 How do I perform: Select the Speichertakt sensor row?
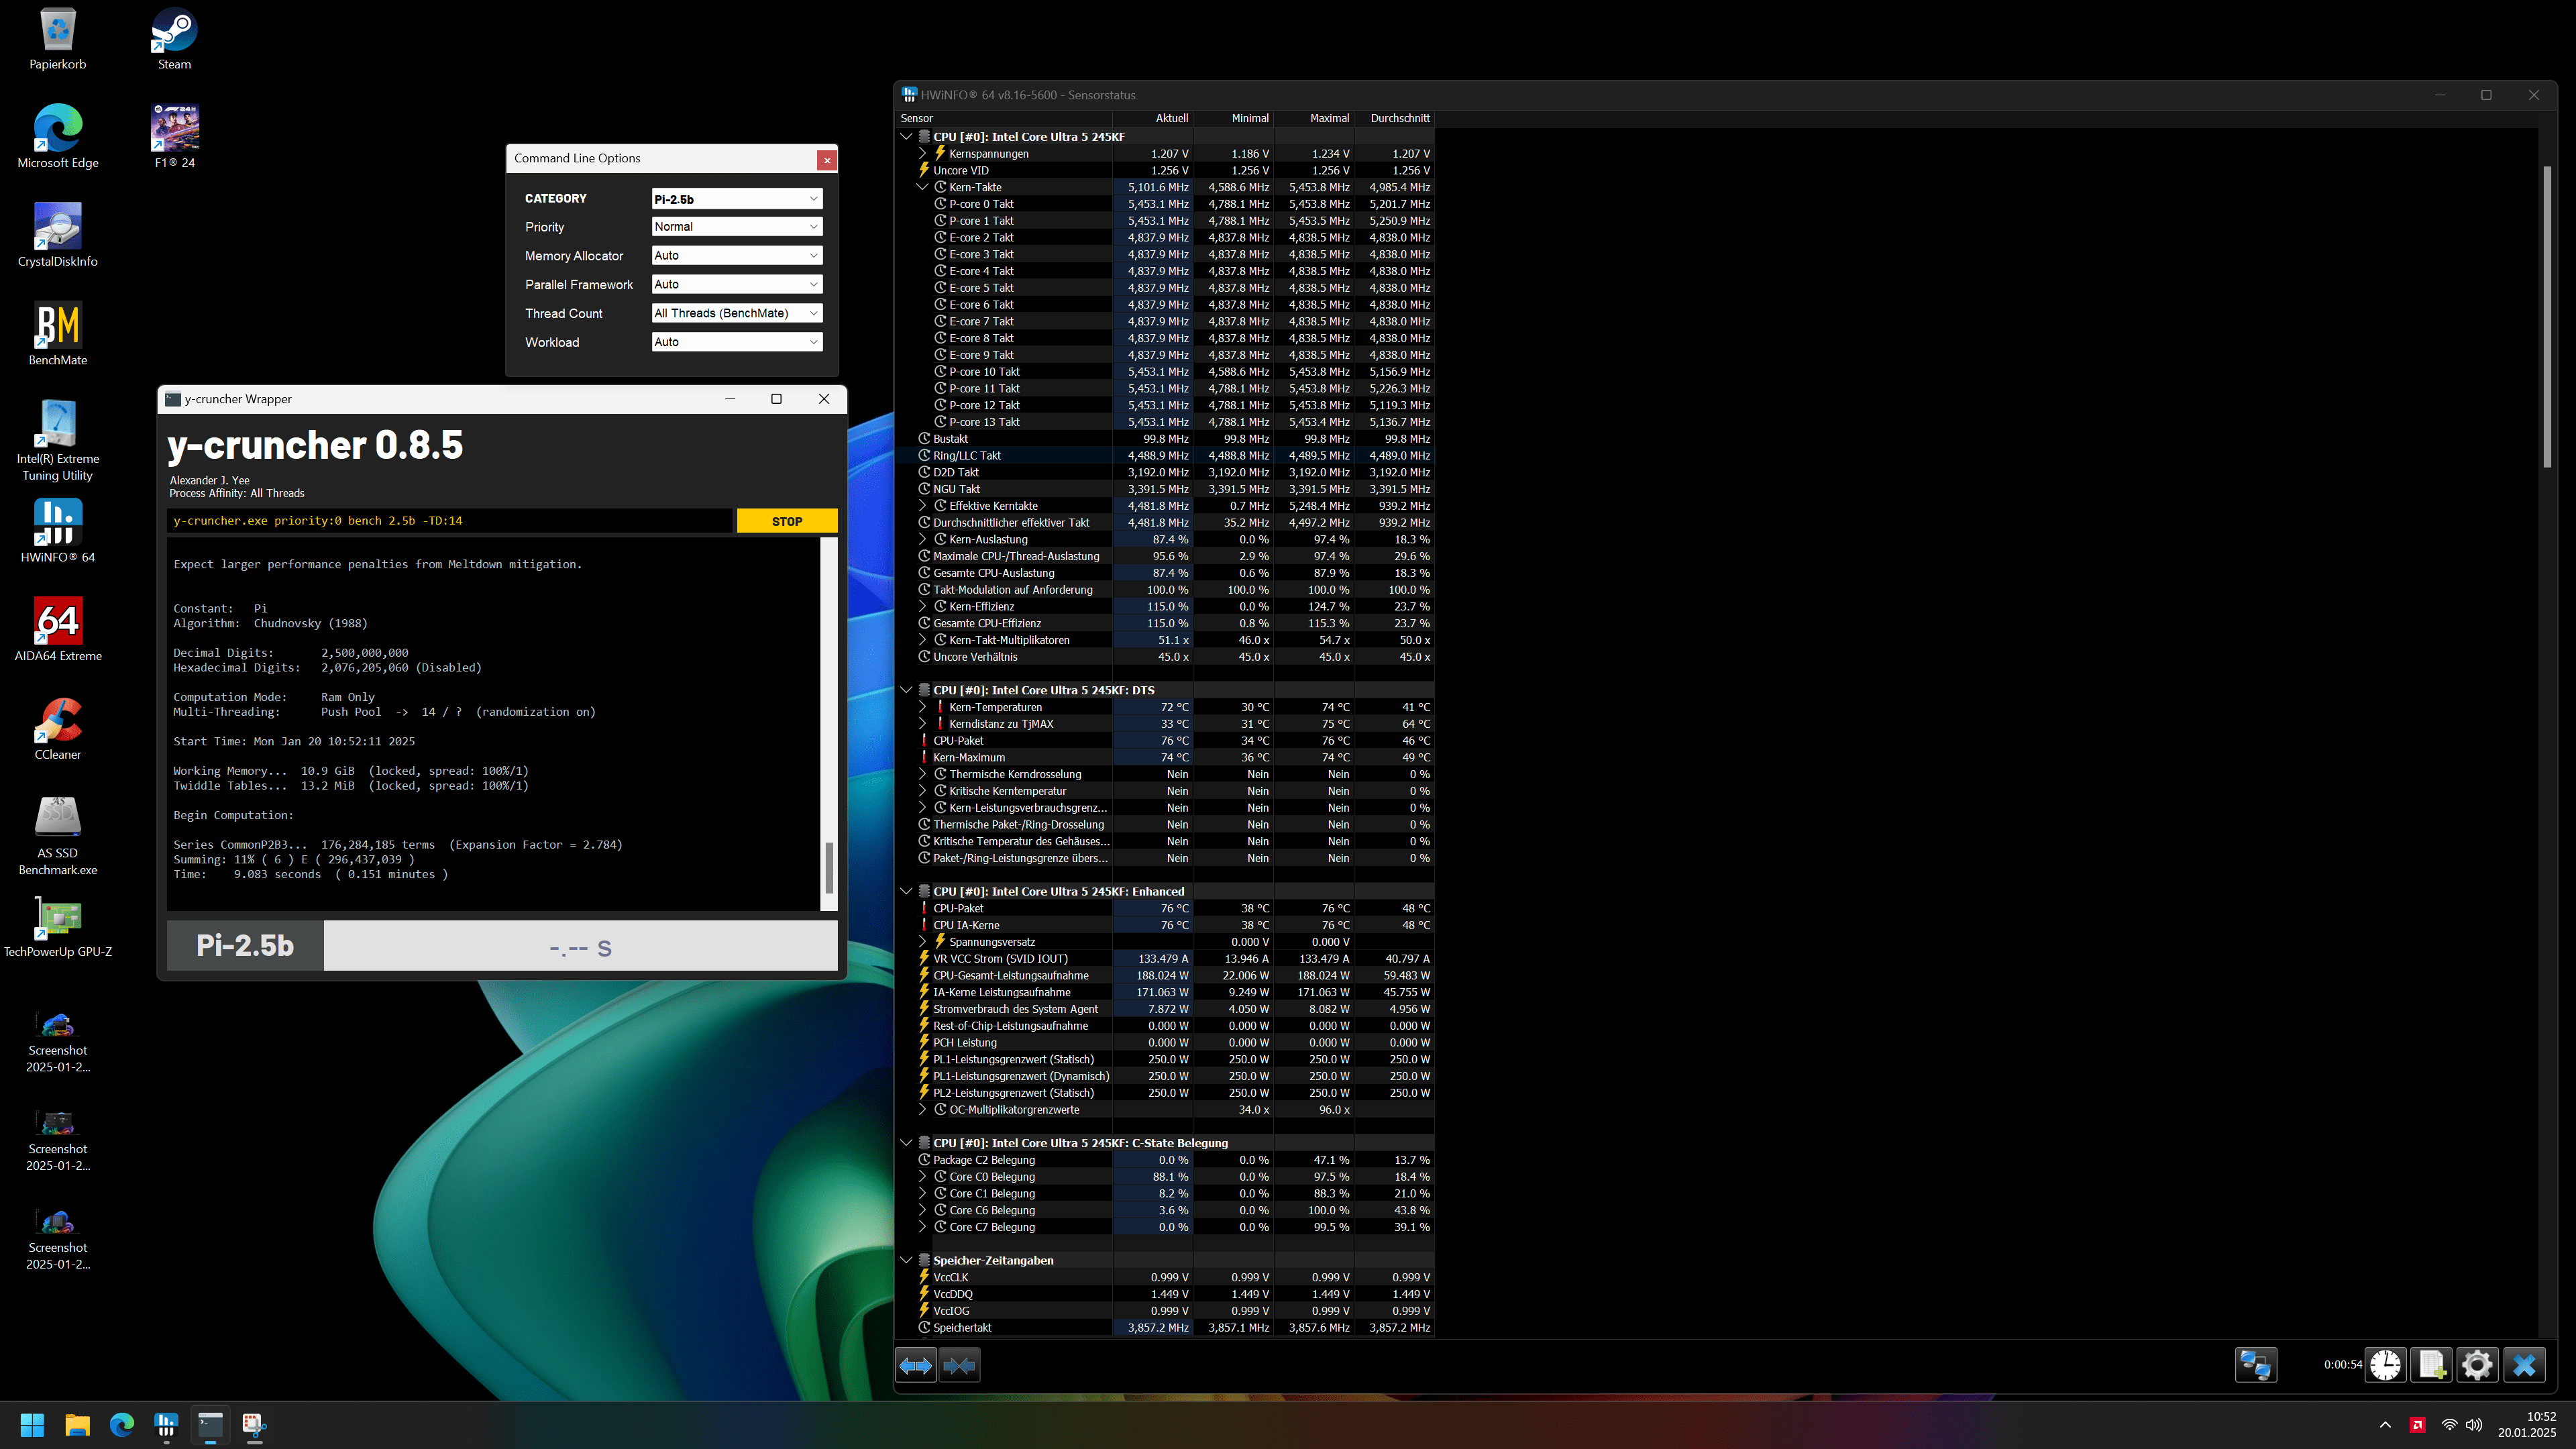(1165, 1328)
